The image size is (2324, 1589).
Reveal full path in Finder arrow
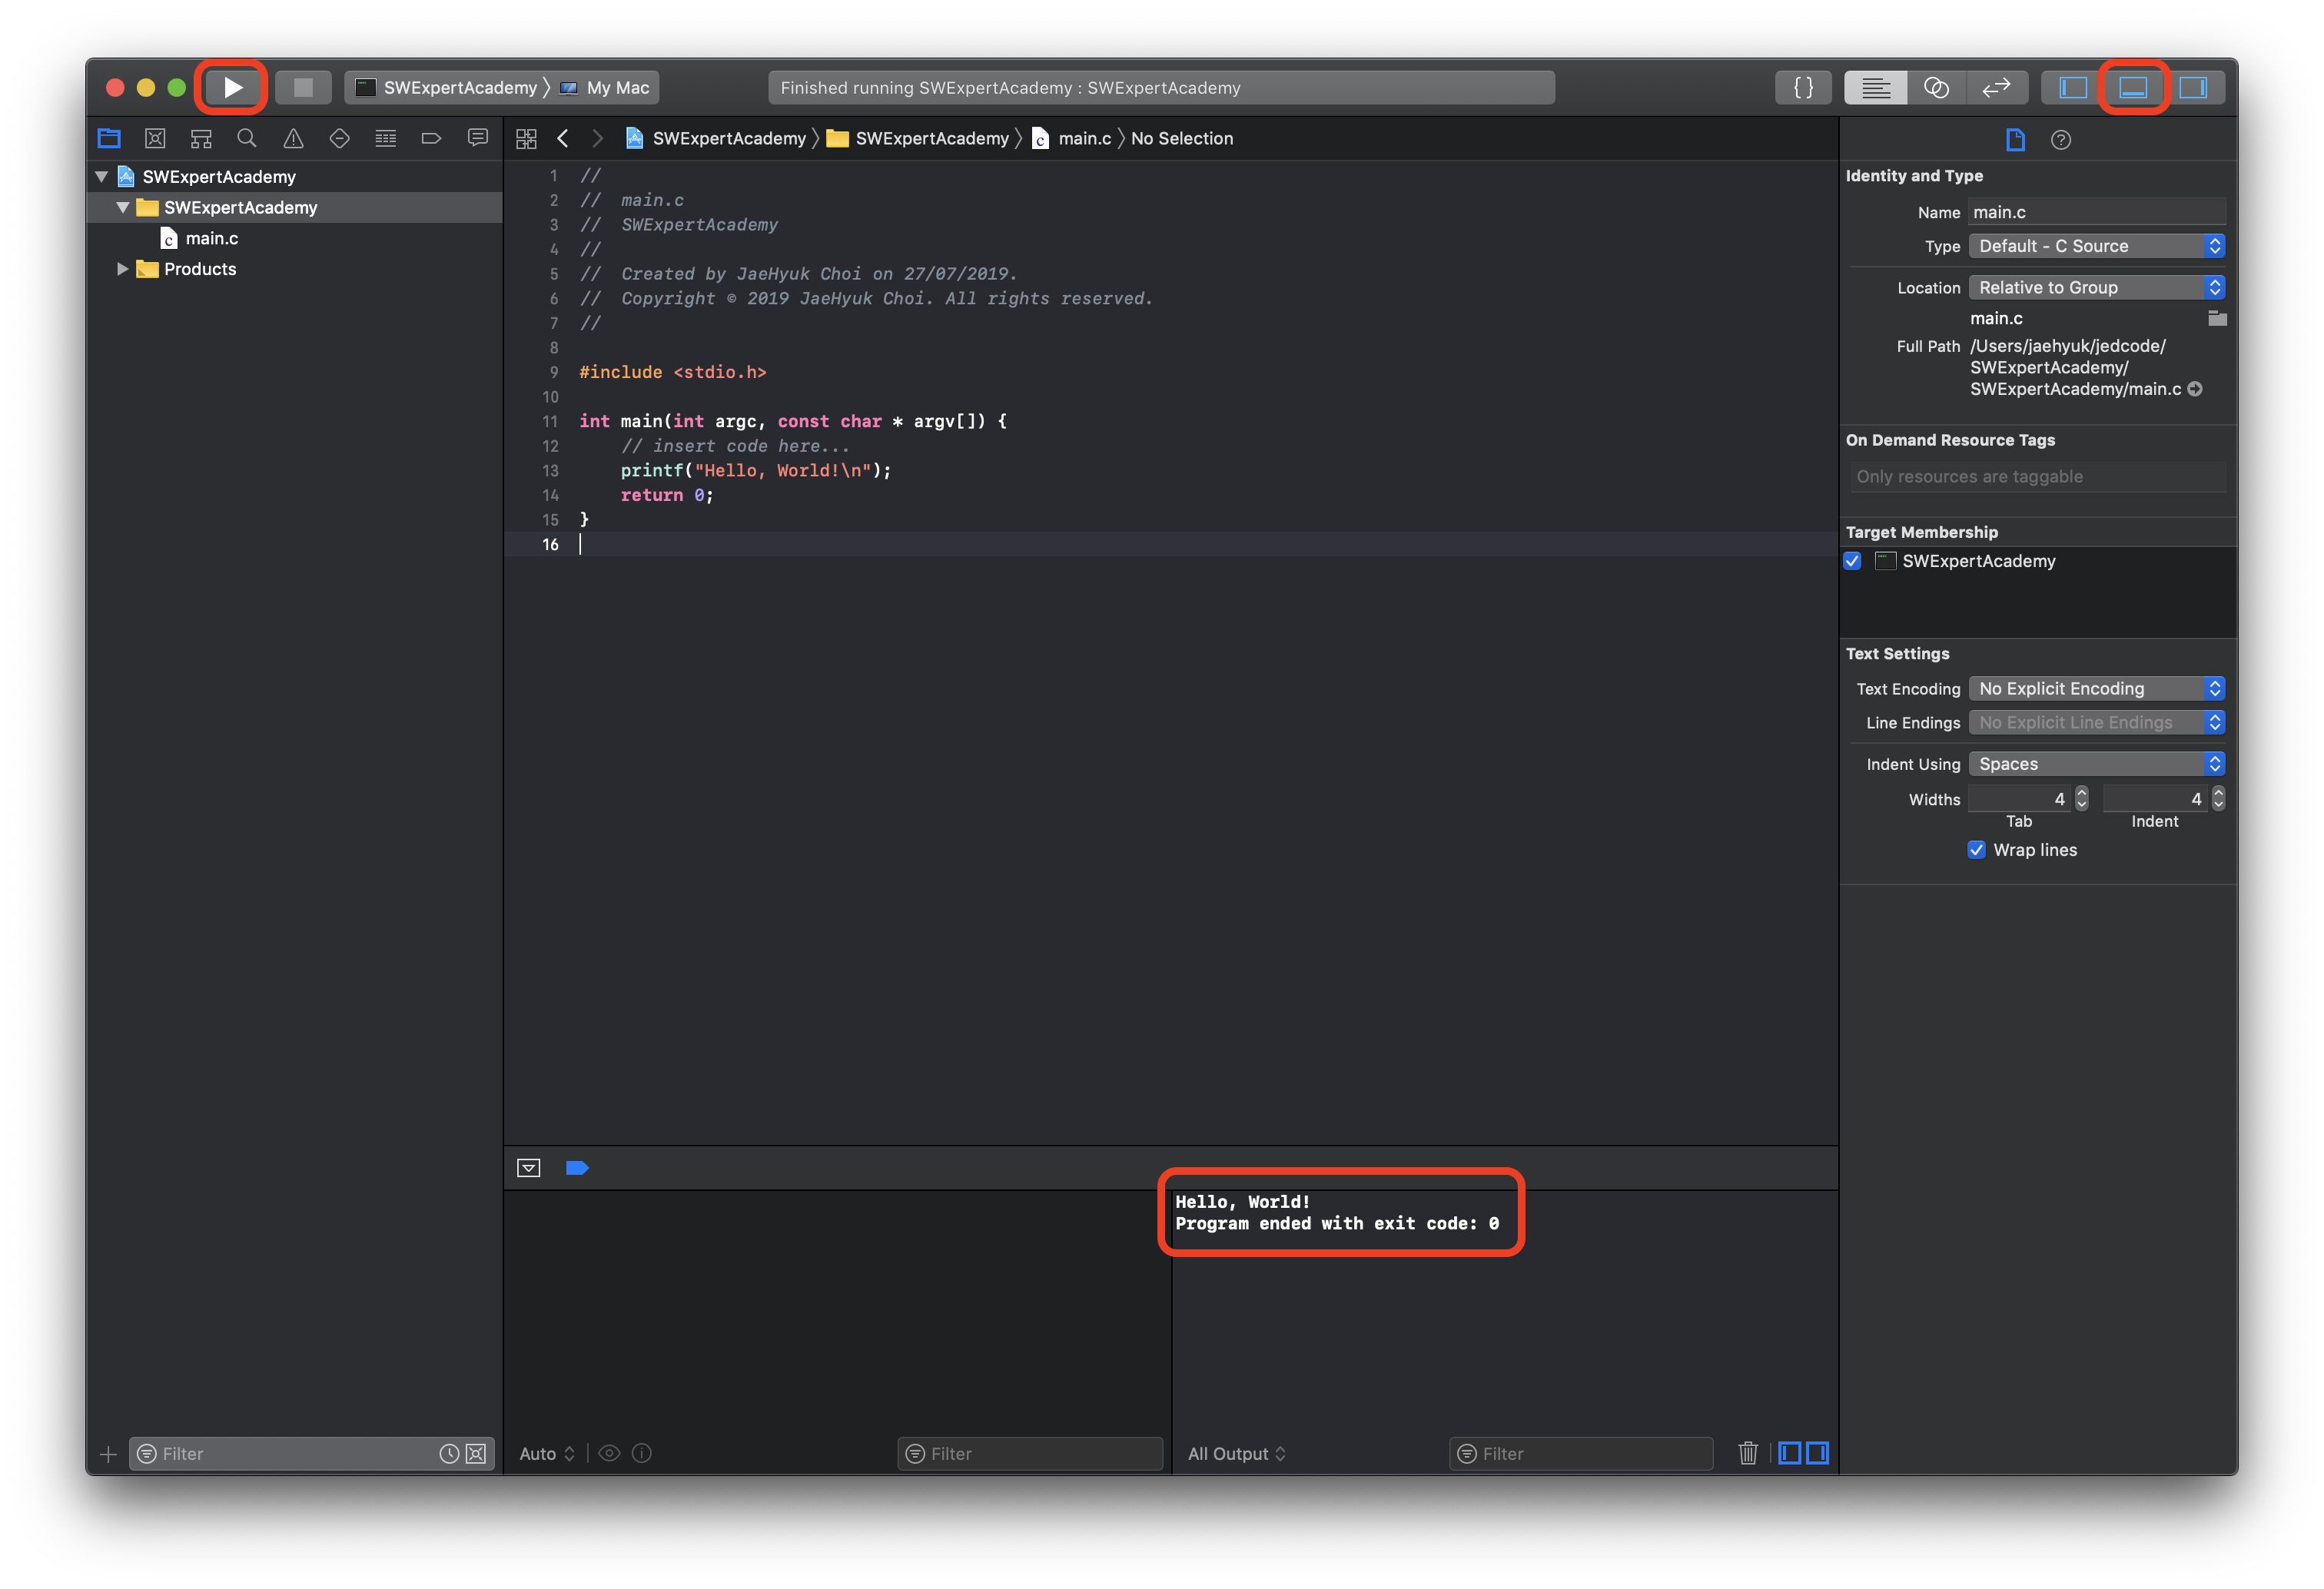2195,389
